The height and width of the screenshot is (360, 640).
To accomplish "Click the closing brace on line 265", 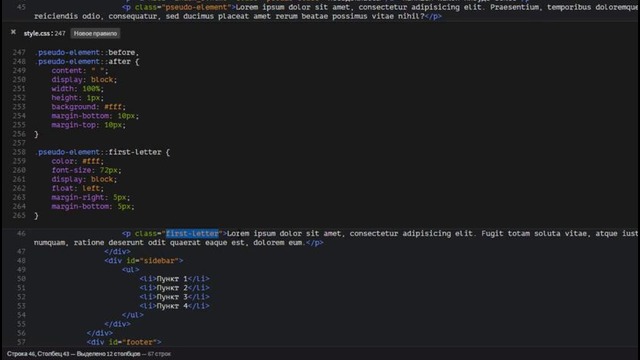I will [x=36, y=216].
